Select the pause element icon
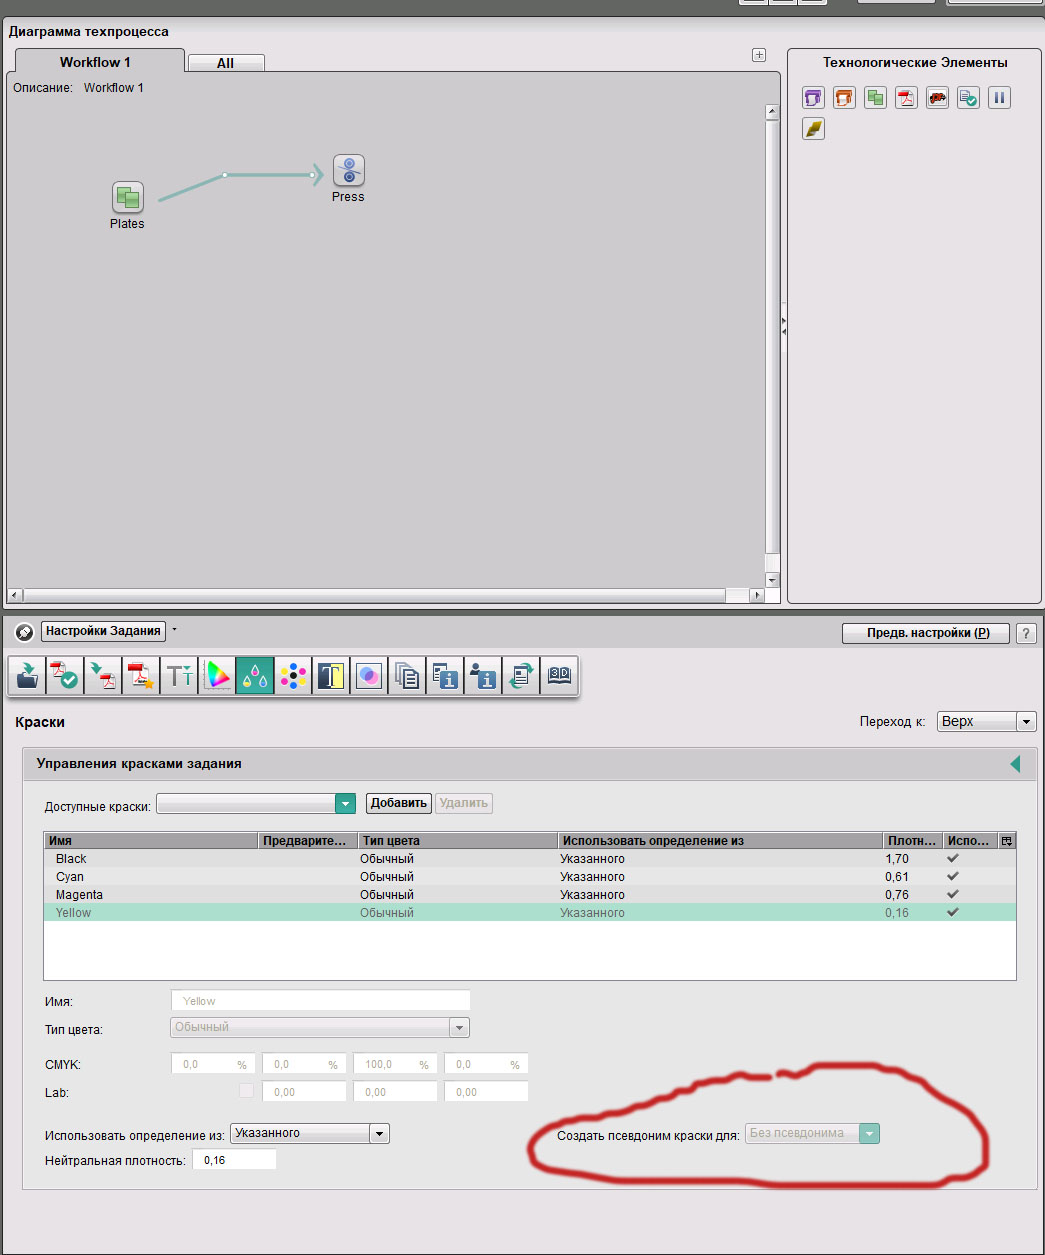 pyautogui.click(x=999, y=97)
